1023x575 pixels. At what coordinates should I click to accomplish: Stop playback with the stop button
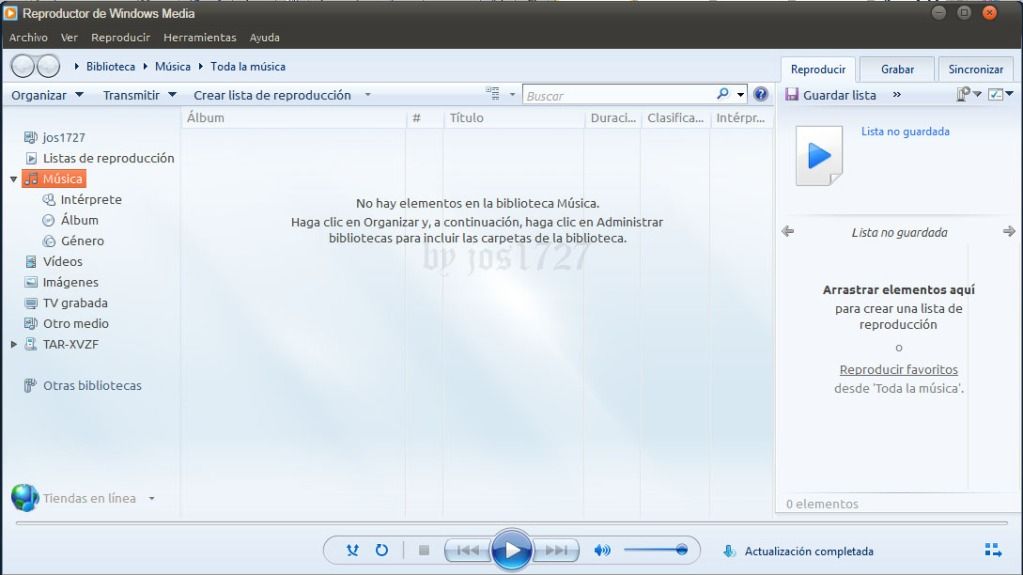pyautogui.click(x=424, y=550)
